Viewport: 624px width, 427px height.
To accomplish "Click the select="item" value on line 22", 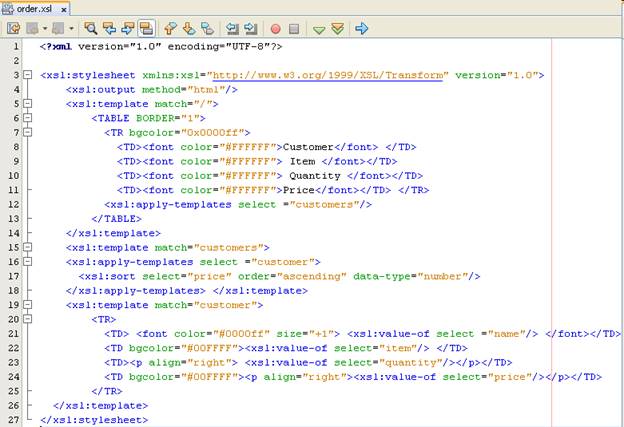I will pyautogui.click(x=398, y=348).
